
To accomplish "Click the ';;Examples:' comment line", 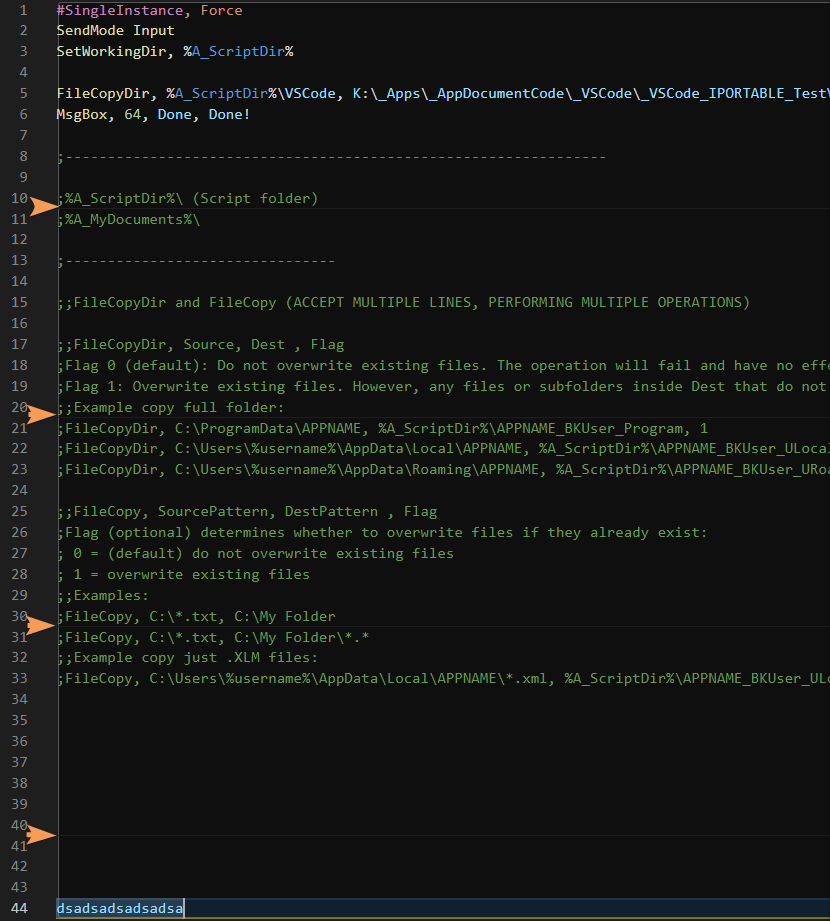I will tap(103, 596).
